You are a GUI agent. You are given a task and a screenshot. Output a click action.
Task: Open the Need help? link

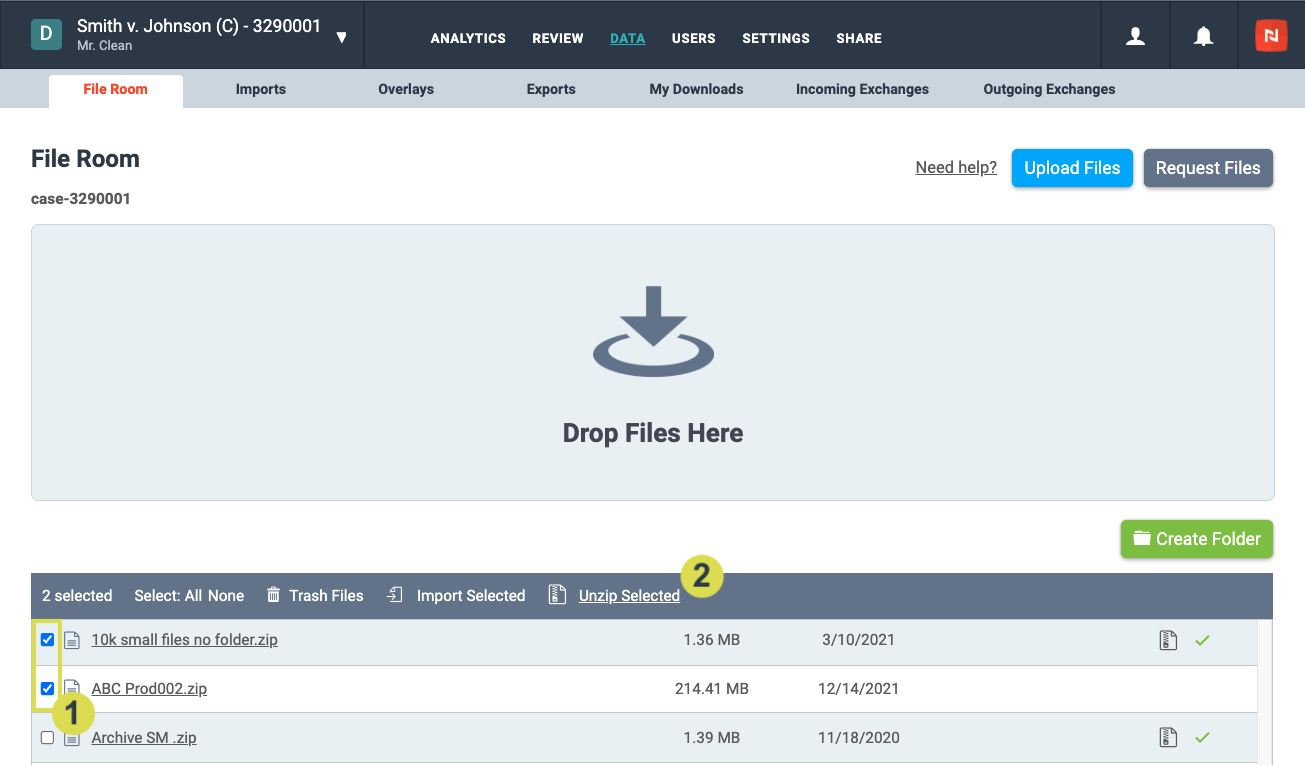coord(956,167)
